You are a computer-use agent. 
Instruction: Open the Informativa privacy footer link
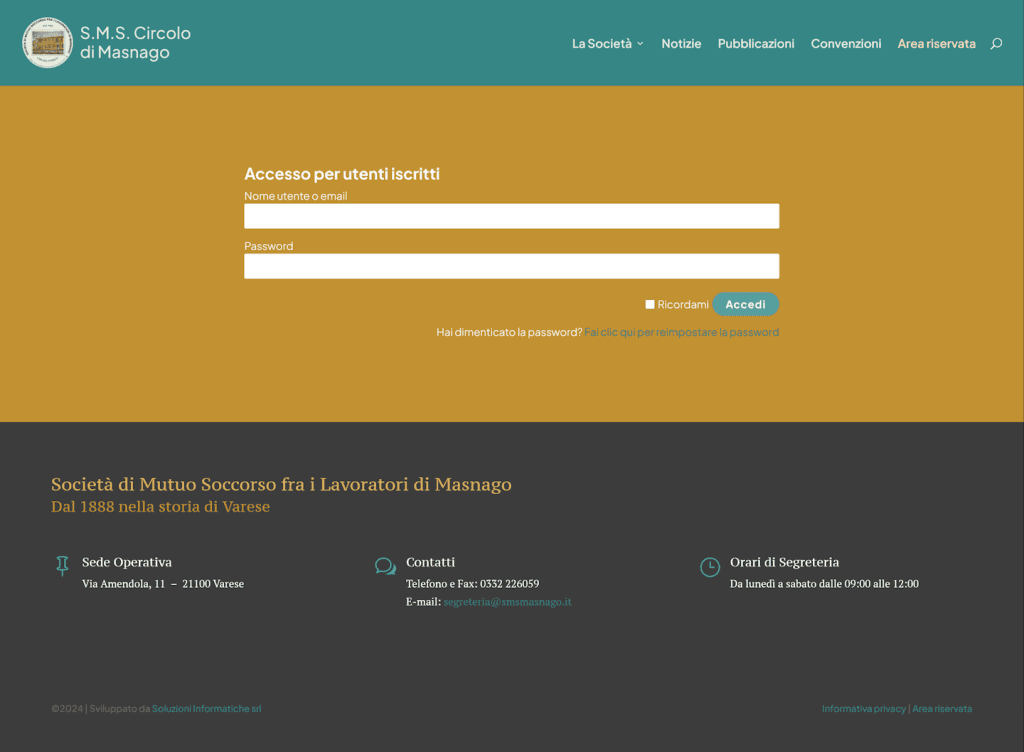point(863,708)
